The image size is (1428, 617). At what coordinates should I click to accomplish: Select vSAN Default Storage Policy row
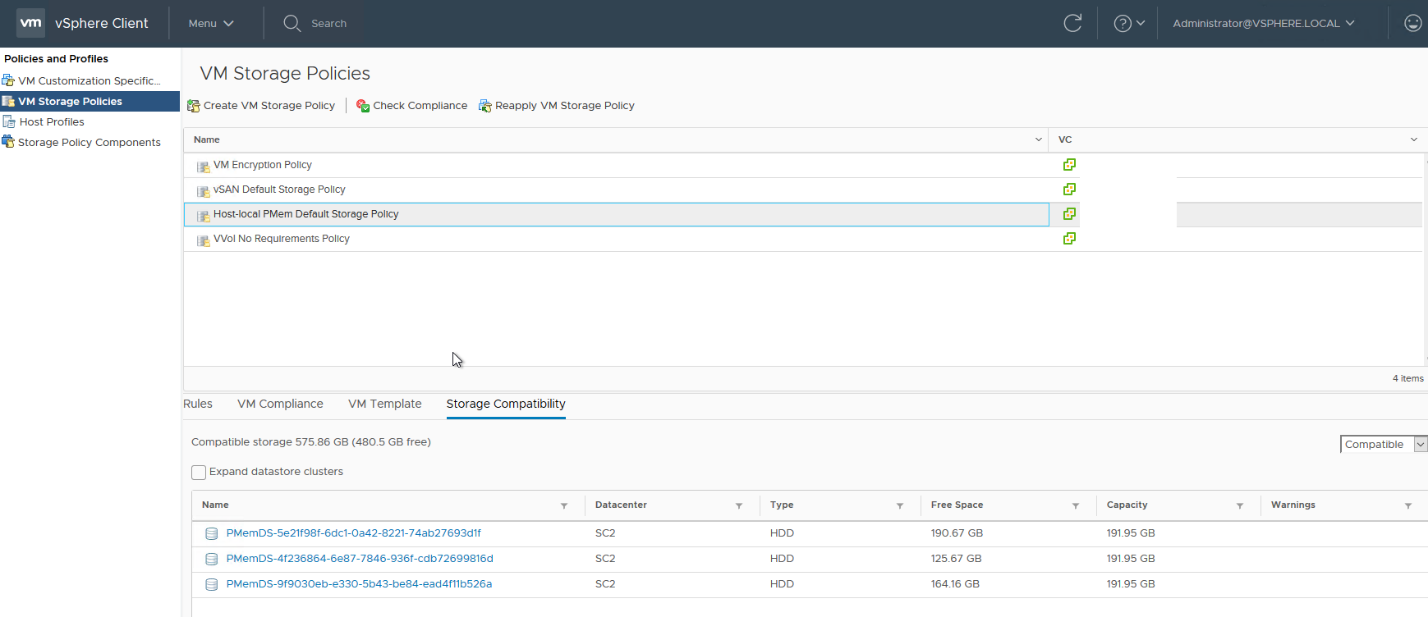pyautogui.click(x=279, y=190)
